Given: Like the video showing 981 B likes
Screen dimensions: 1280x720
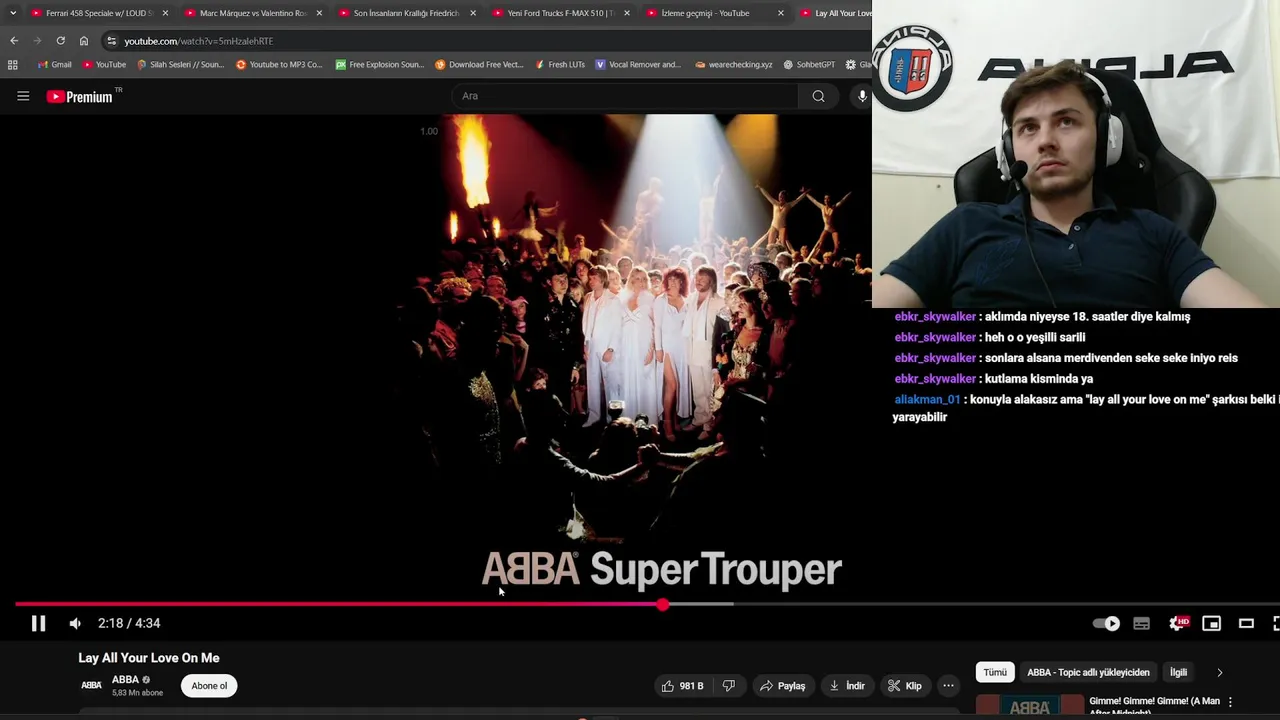Looking at the screenshot, I should click(682, 686).
